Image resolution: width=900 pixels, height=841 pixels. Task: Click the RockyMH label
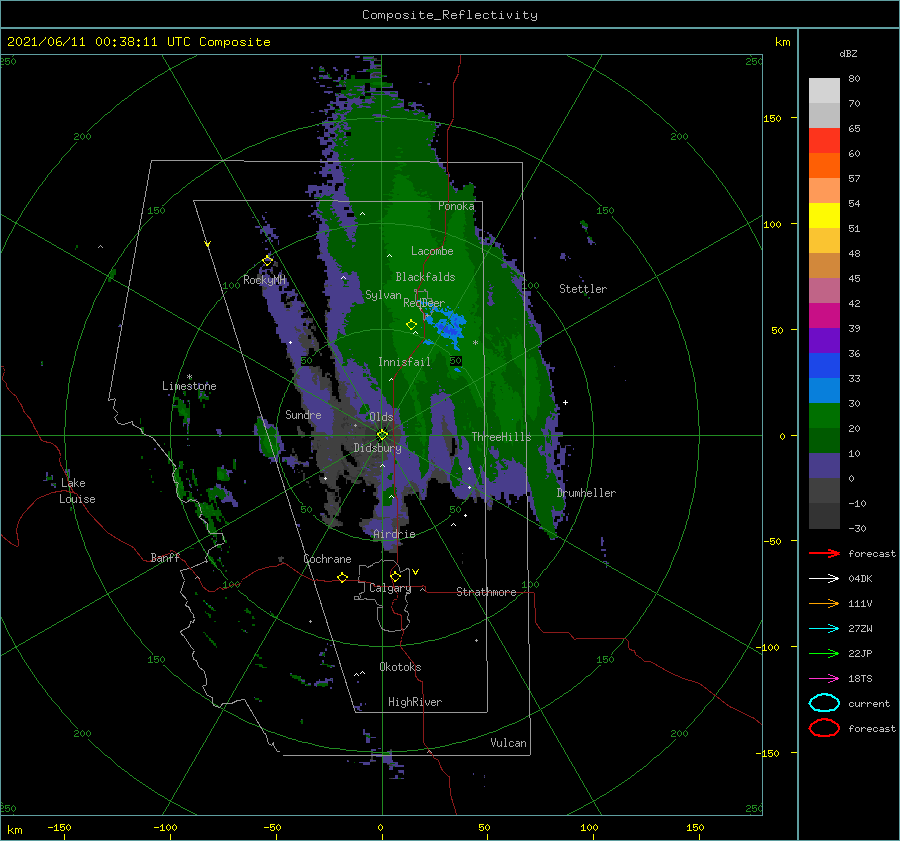[264, 280]
